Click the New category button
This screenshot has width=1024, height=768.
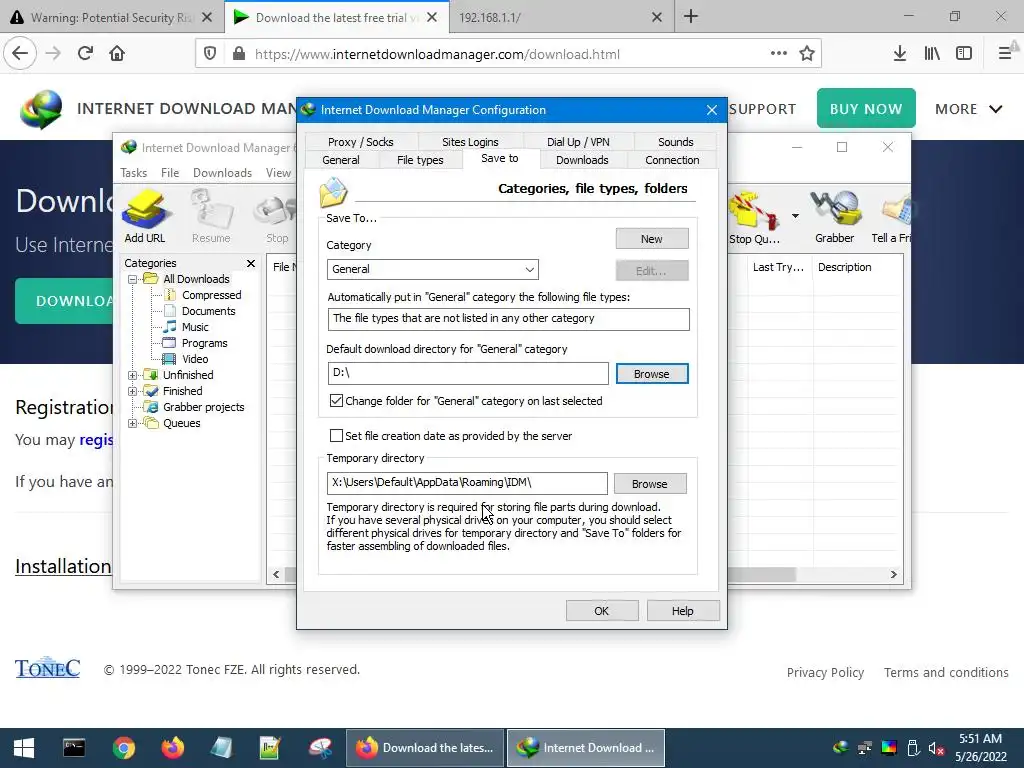tap(652, 238)
